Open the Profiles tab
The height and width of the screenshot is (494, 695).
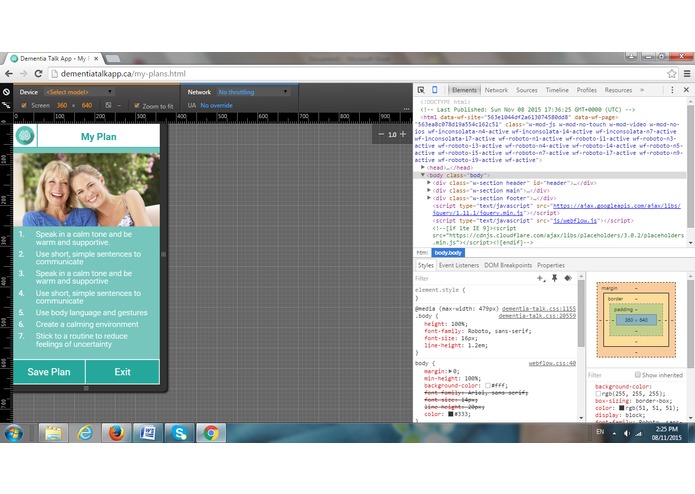(x=586, y=90)
